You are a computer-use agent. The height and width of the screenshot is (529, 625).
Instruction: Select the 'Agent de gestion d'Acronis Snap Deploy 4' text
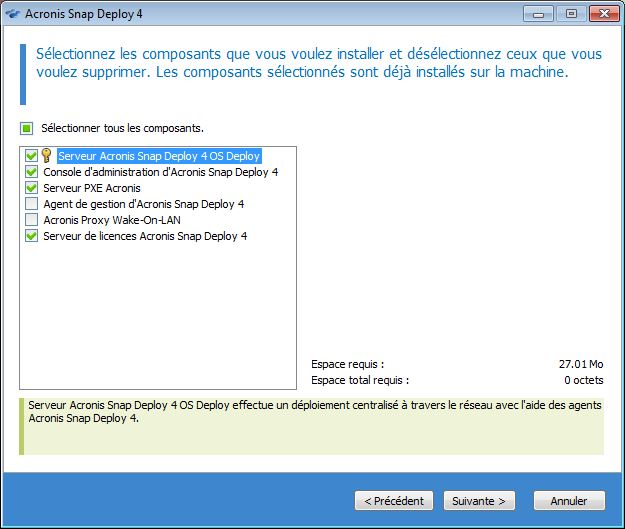coord(144,204)
